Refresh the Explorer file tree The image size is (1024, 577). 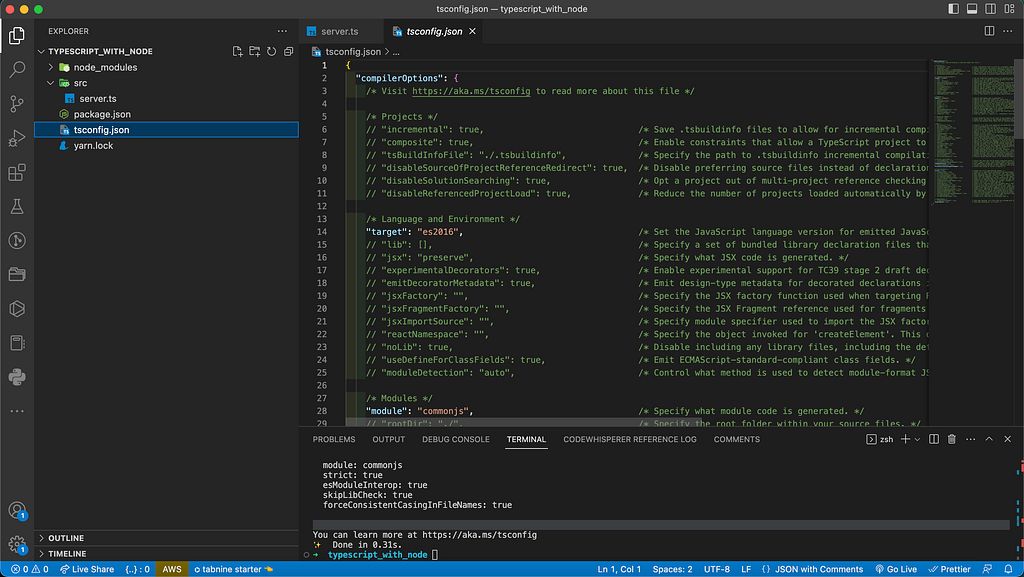tap(272, 52)
